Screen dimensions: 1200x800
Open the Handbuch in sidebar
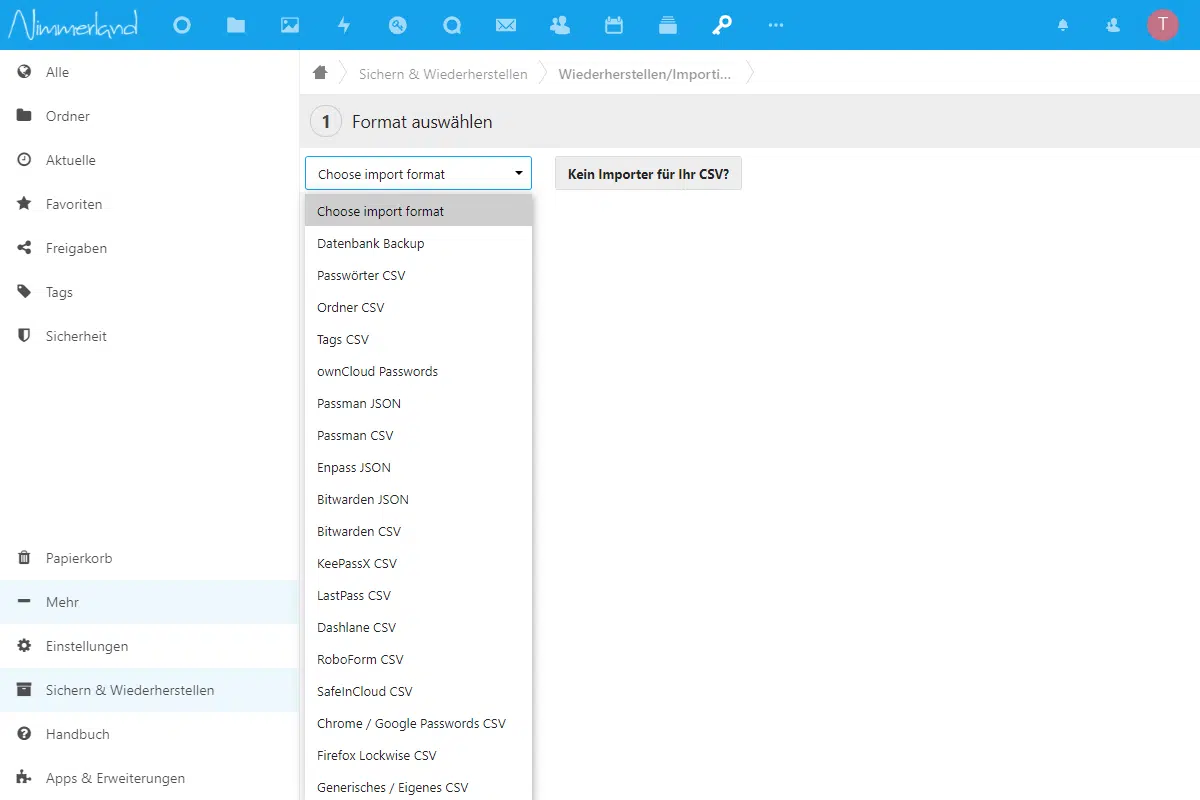150,734
